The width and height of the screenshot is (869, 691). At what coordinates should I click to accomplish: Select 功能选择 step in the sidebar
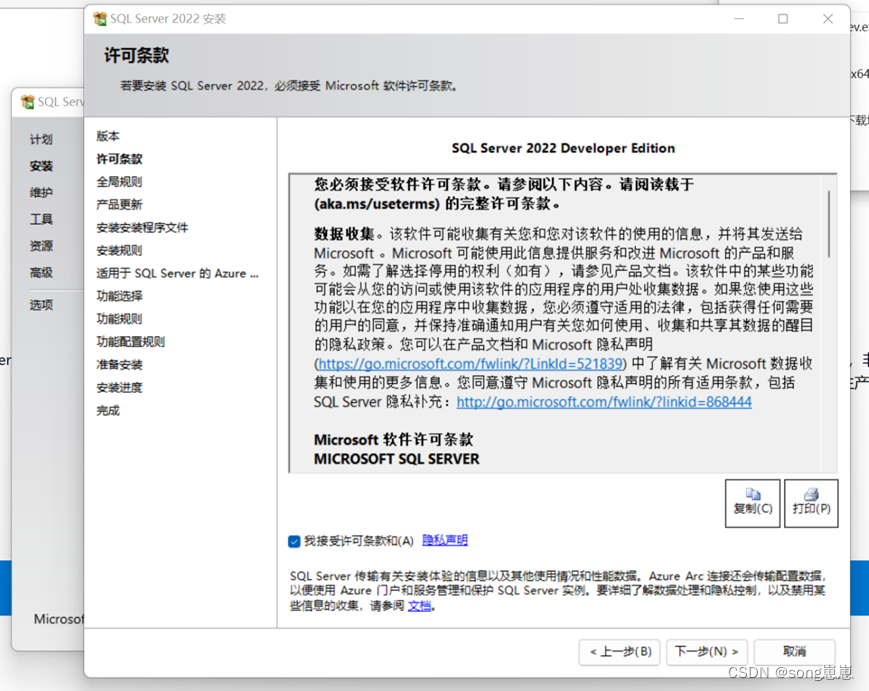(x=120, y=296)
